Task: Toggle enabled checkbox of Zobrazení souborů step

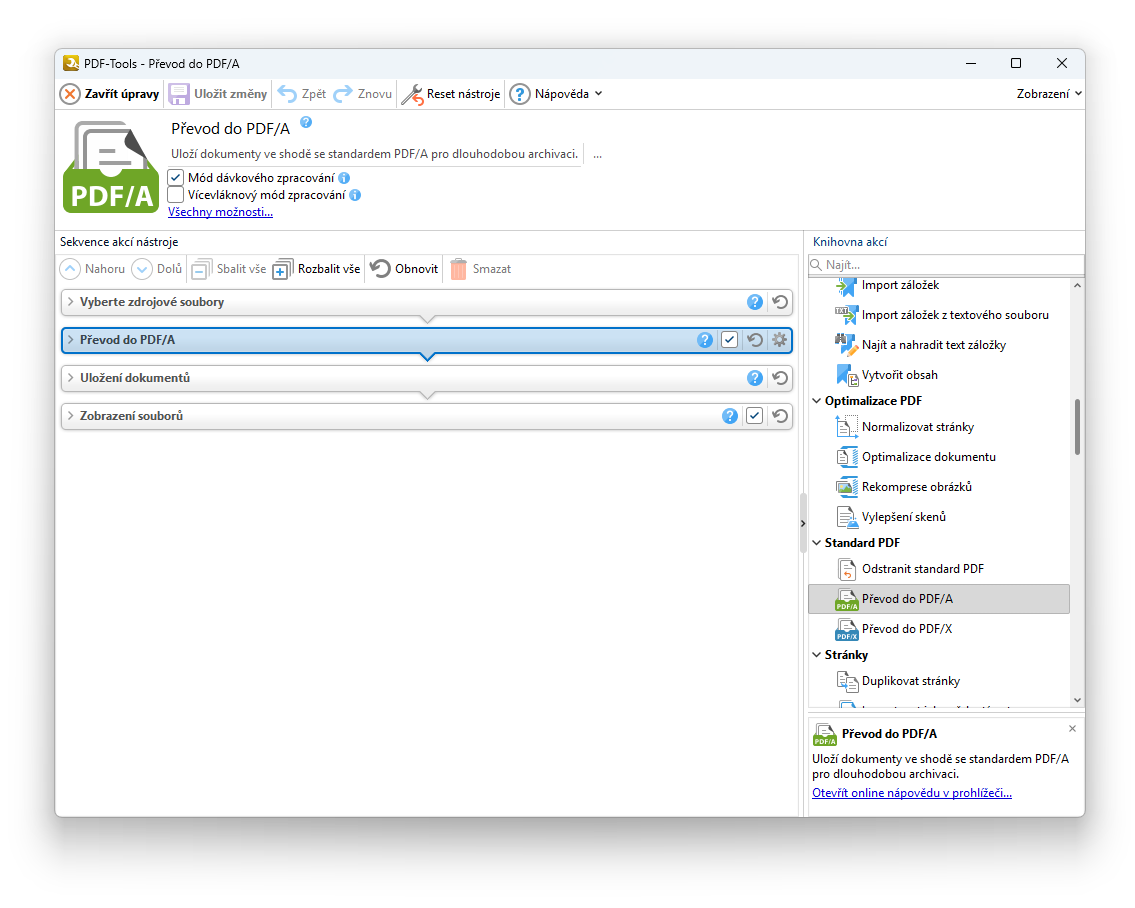Action: tap(754, 416)
